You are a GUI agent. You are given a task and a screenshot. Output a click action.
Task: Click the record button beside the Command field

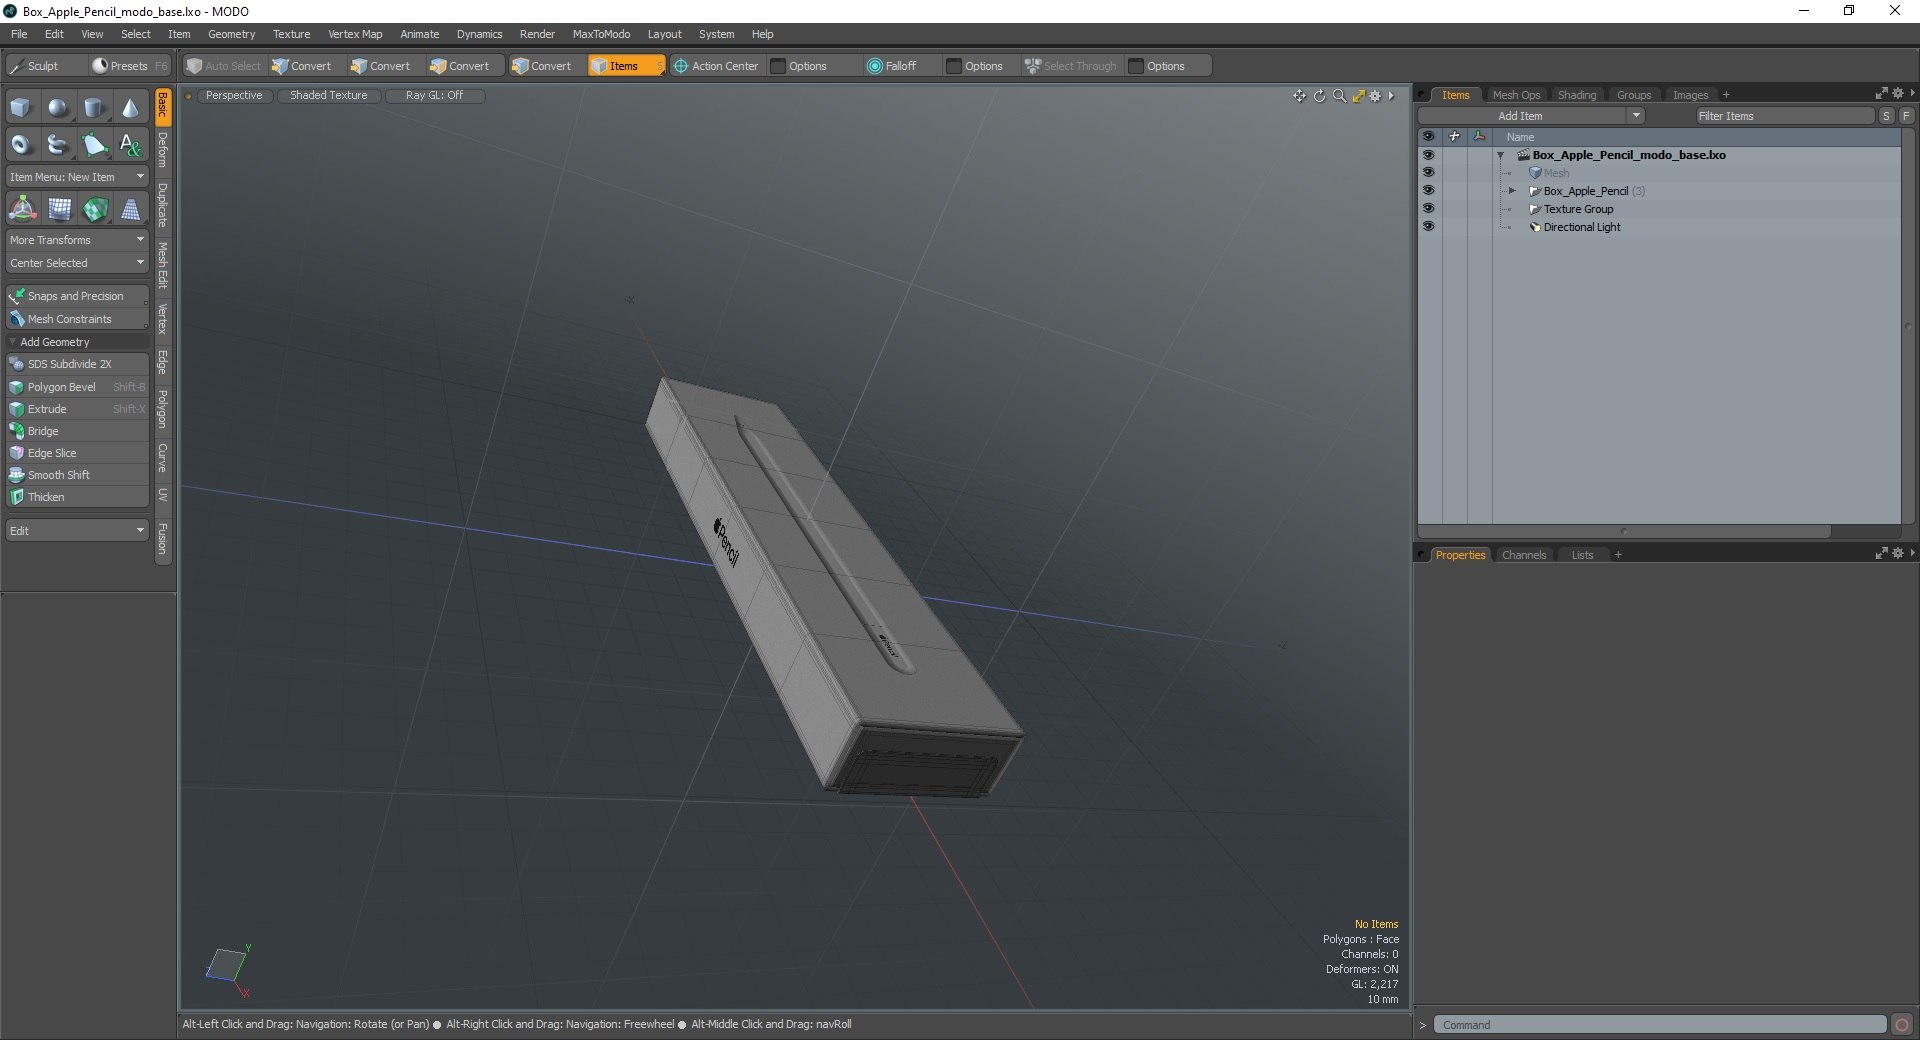point(1902,1025)
